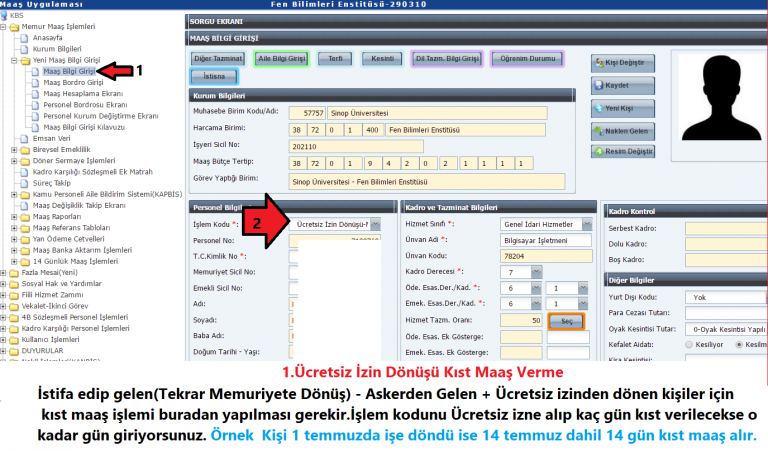Click folder icon of Fiili Hizmet Zammı
The height and width of the screenshot is (451, 768).
click(14, 295)
